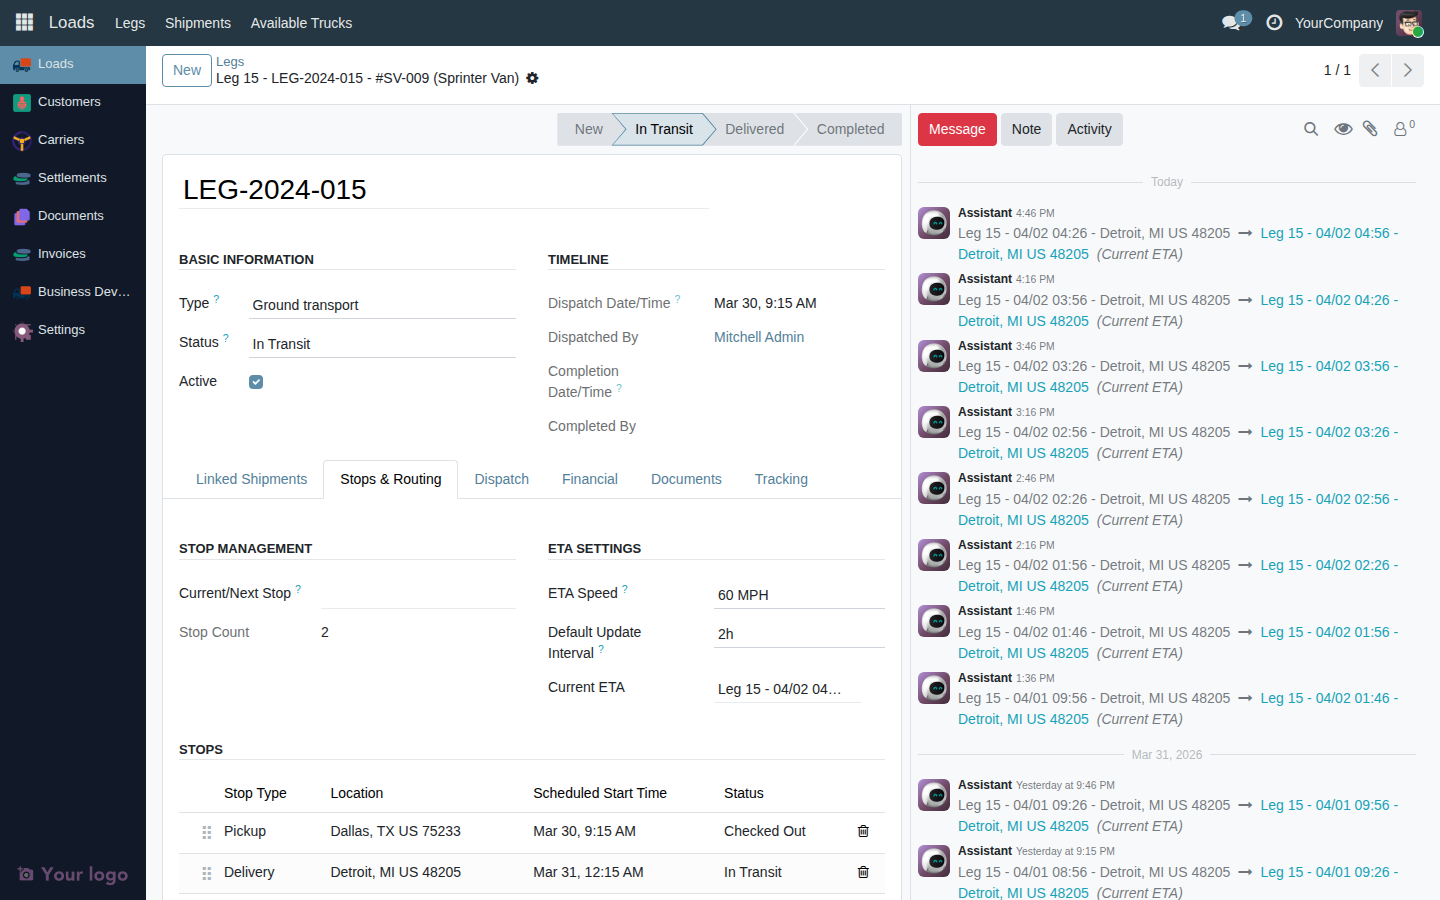The image size is (1440, 900).
Task: Click the Assistant avatar on 4:46 PM message
Action: point(934,223)
